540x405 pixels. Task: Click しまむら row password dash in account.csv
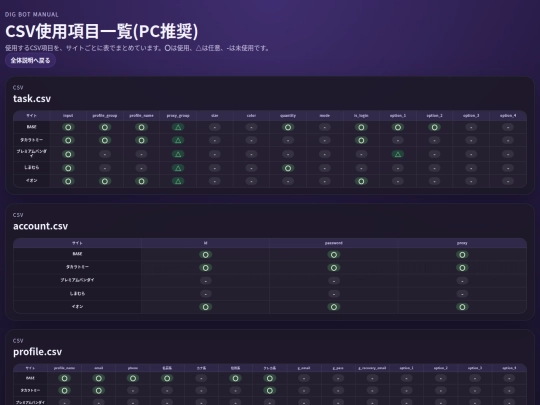(334, 294)
